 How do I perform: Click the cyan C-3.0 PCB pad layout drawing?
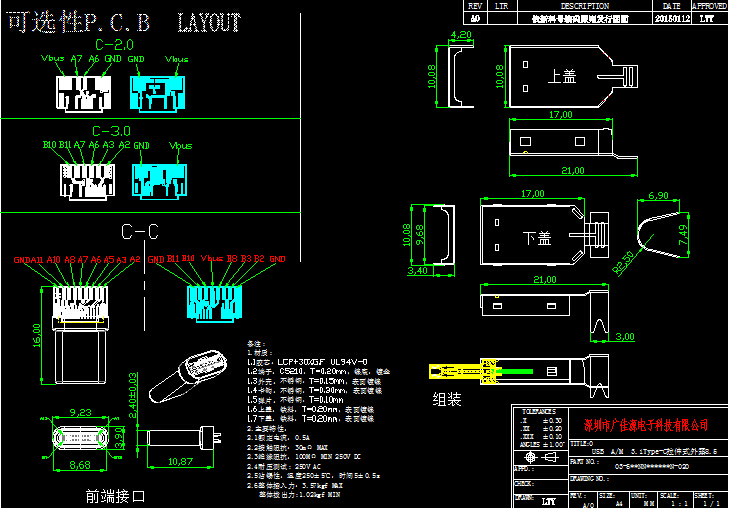[x=159, y=182]
